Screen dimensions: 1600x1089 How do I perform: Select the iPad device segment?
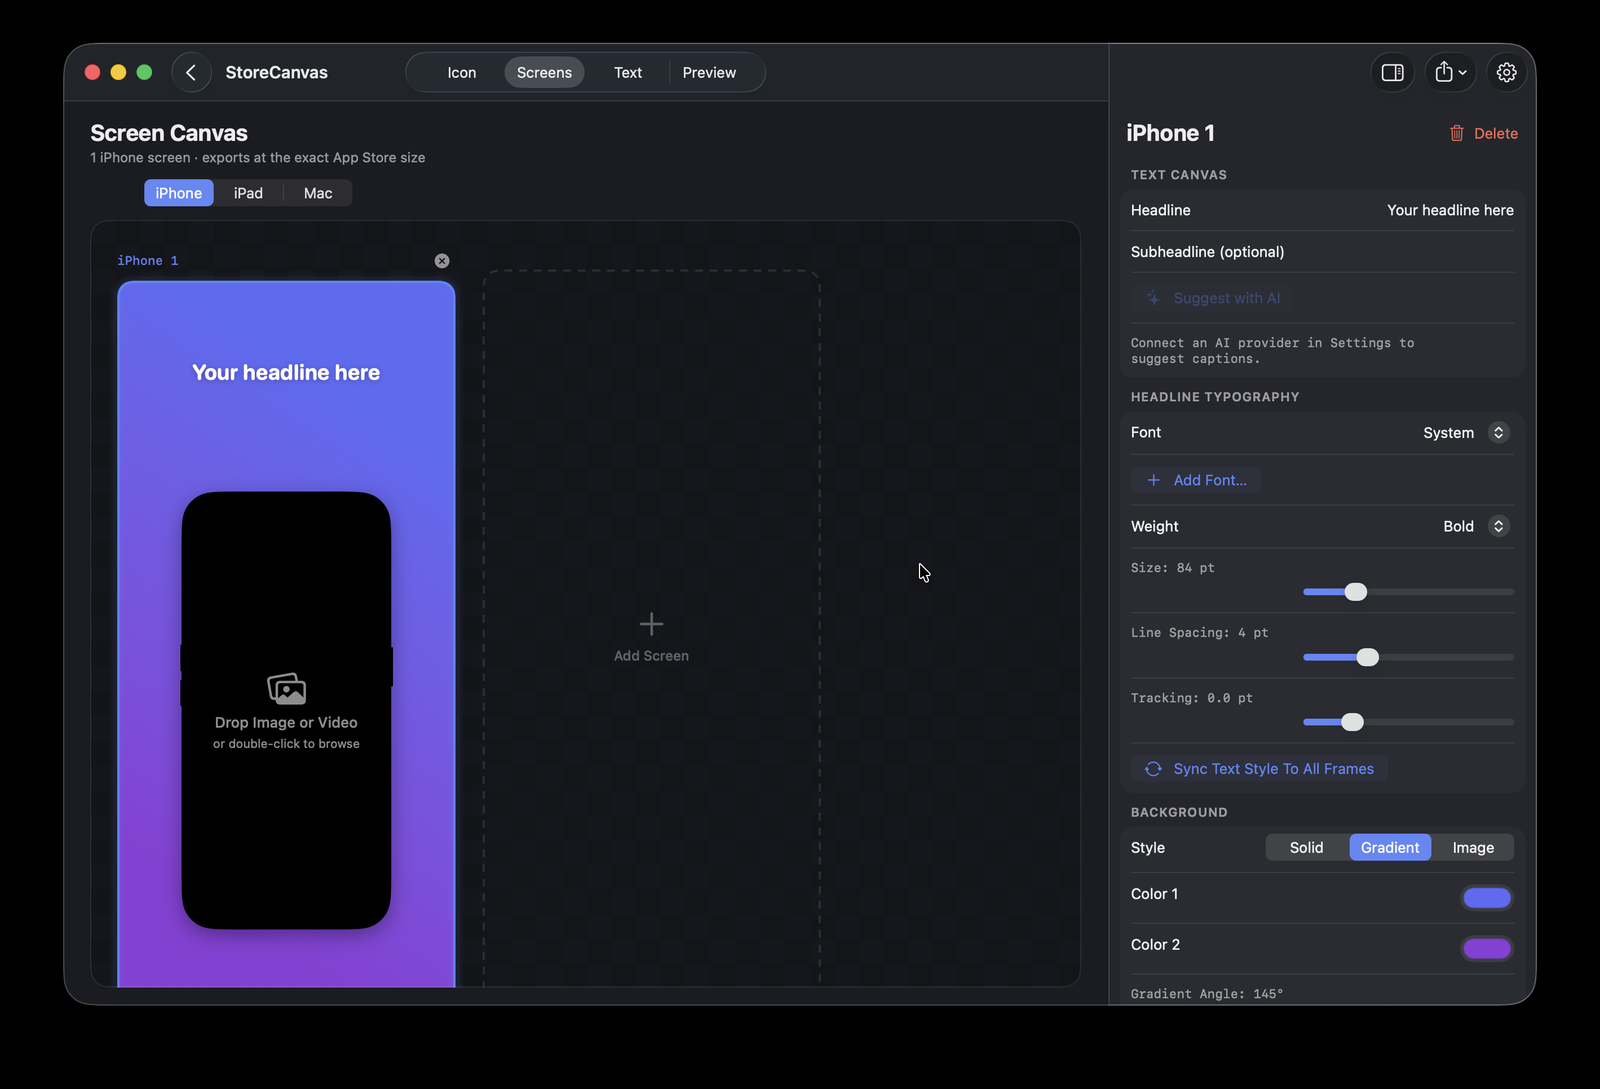click(248, 193)
